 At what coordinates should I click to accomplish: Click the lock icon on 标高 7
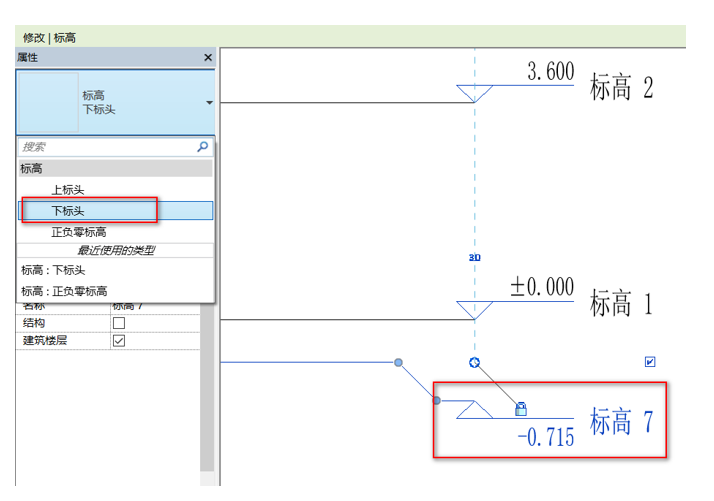click(521, 409)
